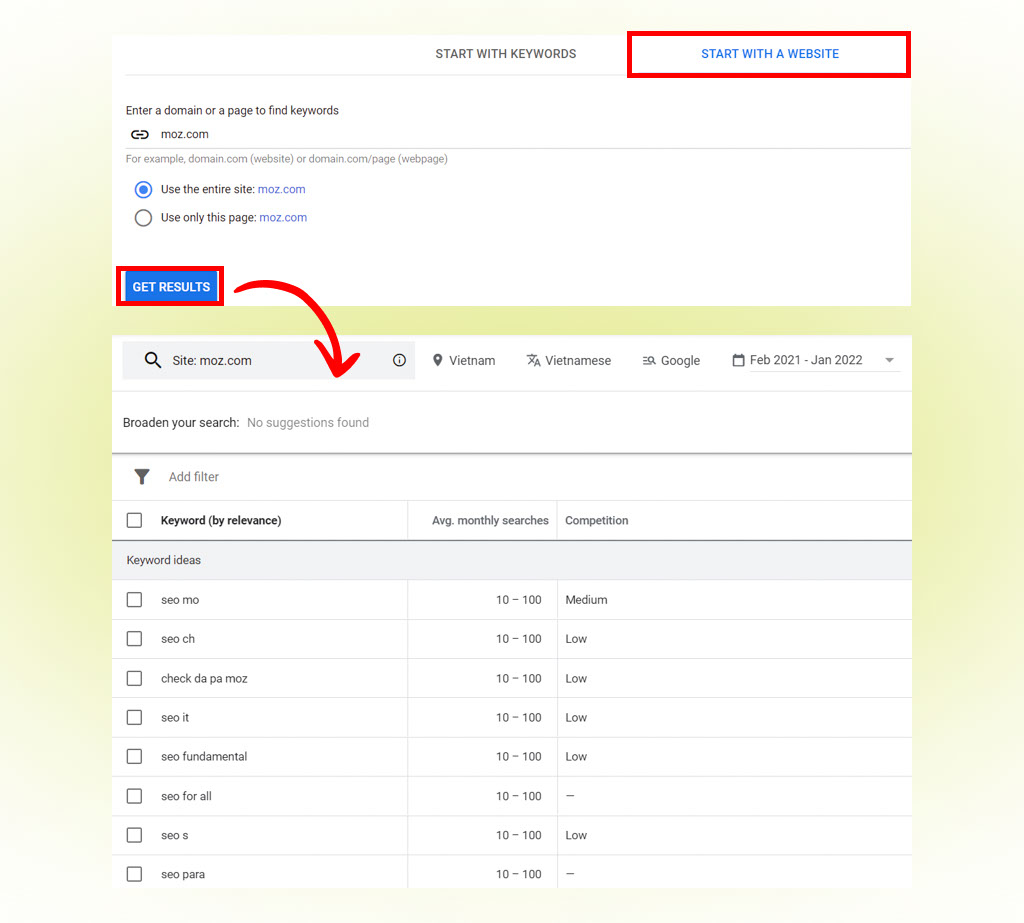Screen dimensions: 1024x923
Task: Check the 'seo mo' keyword checkbox
Action: (x=135, y=600)
